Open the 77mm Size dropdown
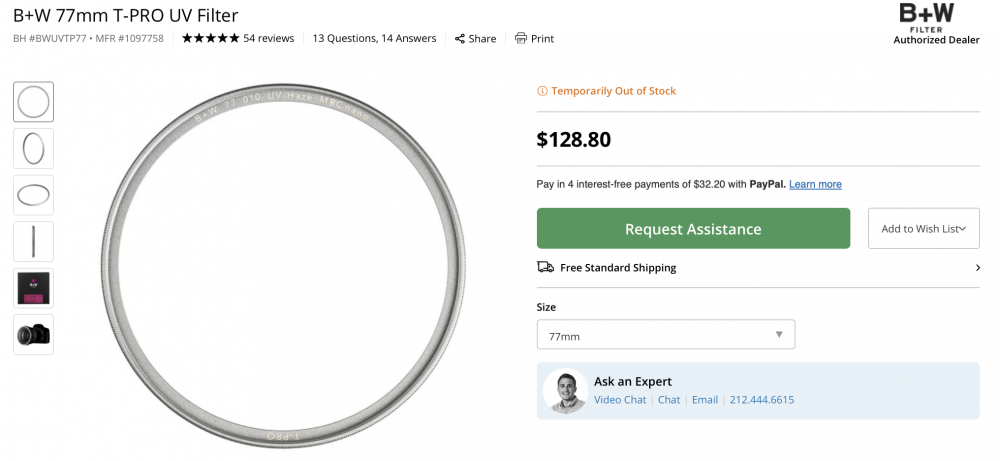 (666, 335)
